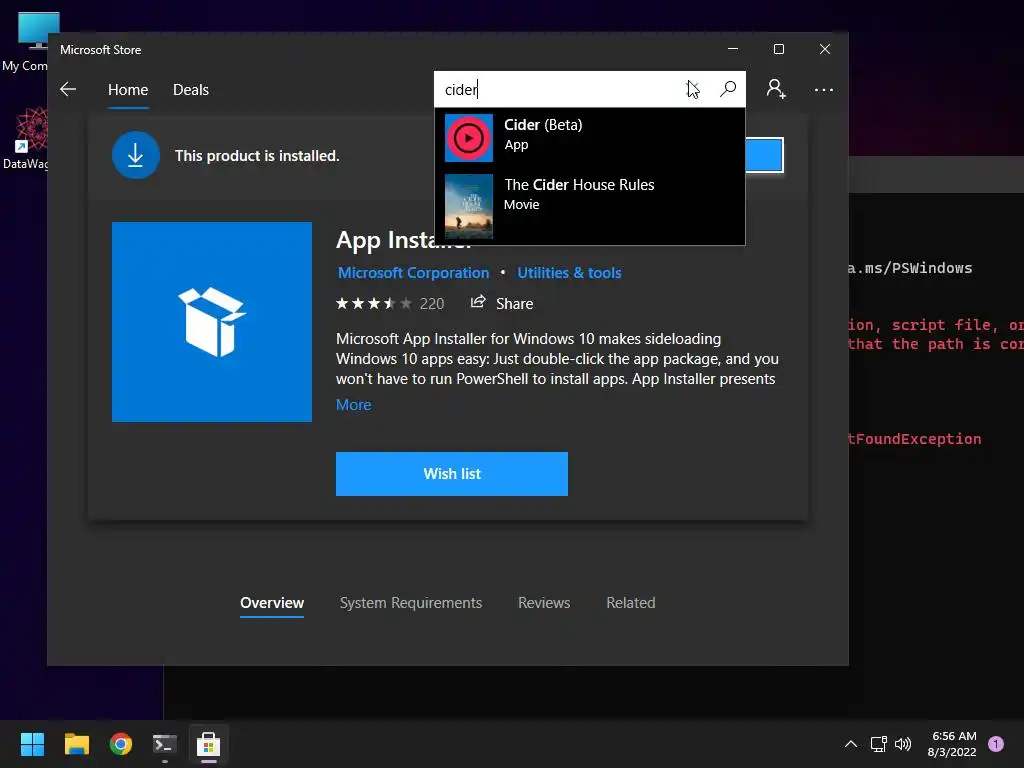
Task: Expand description with the More link
Action: (x=353, y=405)
